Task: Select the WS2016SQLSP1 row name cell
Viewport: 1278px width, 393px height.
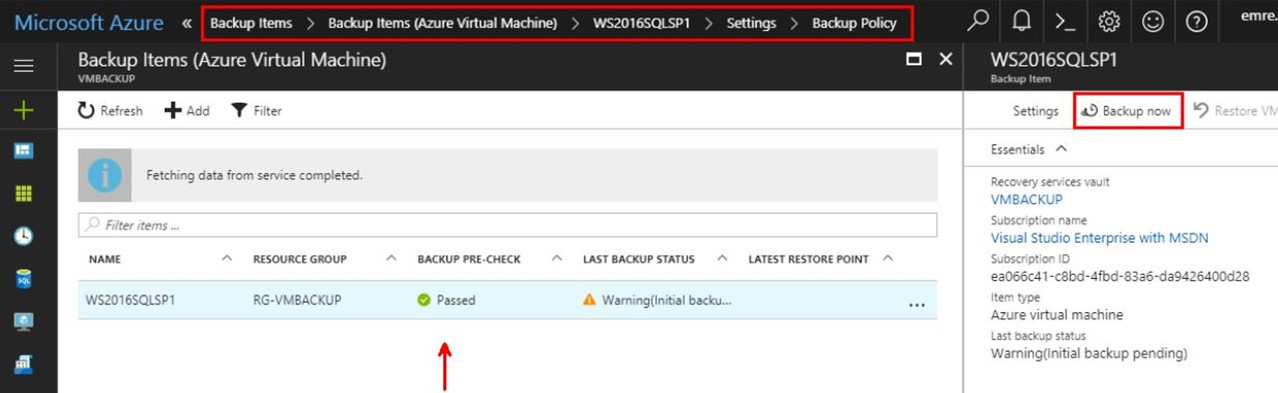Action: pyautogui.click(x=131, y=300)
